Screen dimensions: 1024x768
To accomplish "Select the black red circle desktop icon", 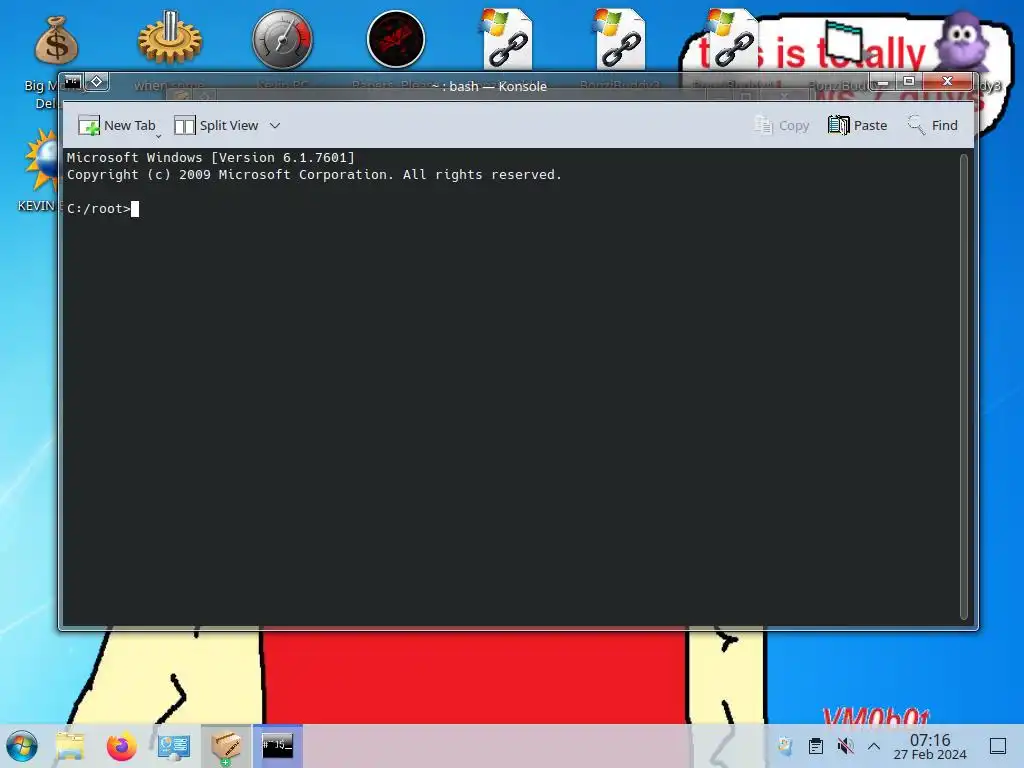I will [396, 39].
